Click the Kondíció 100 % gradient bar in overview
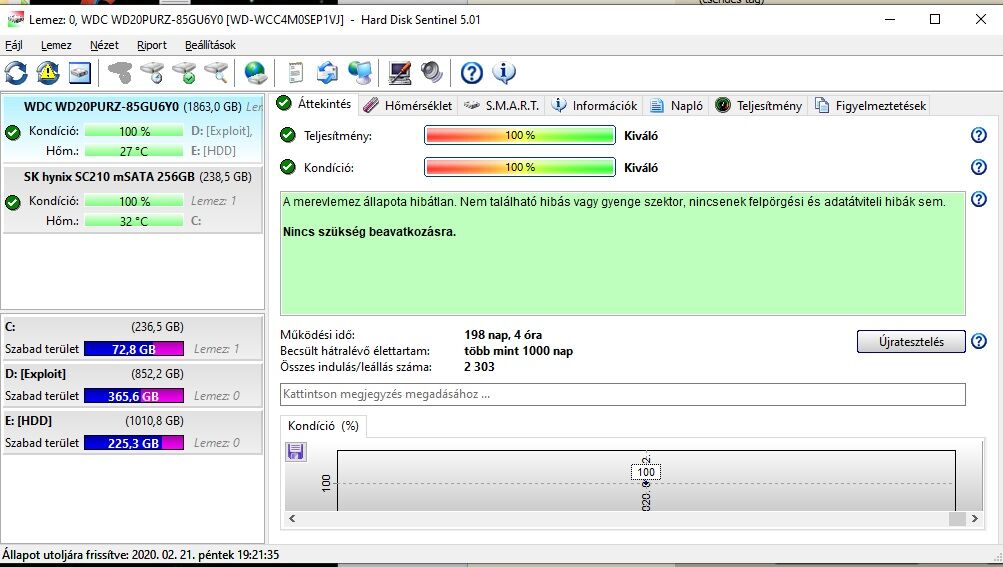1003x567 pixels. (519, 167)
